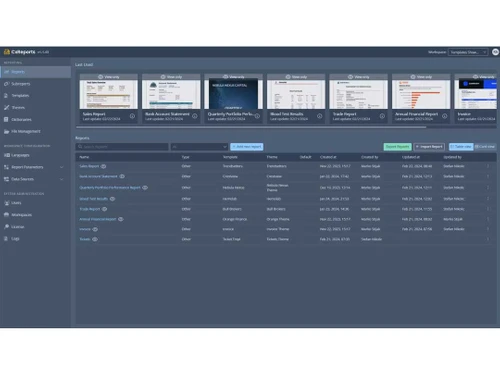Open the Trade Report card thumbnail
The image size is (500, 375).
point(359,94)
